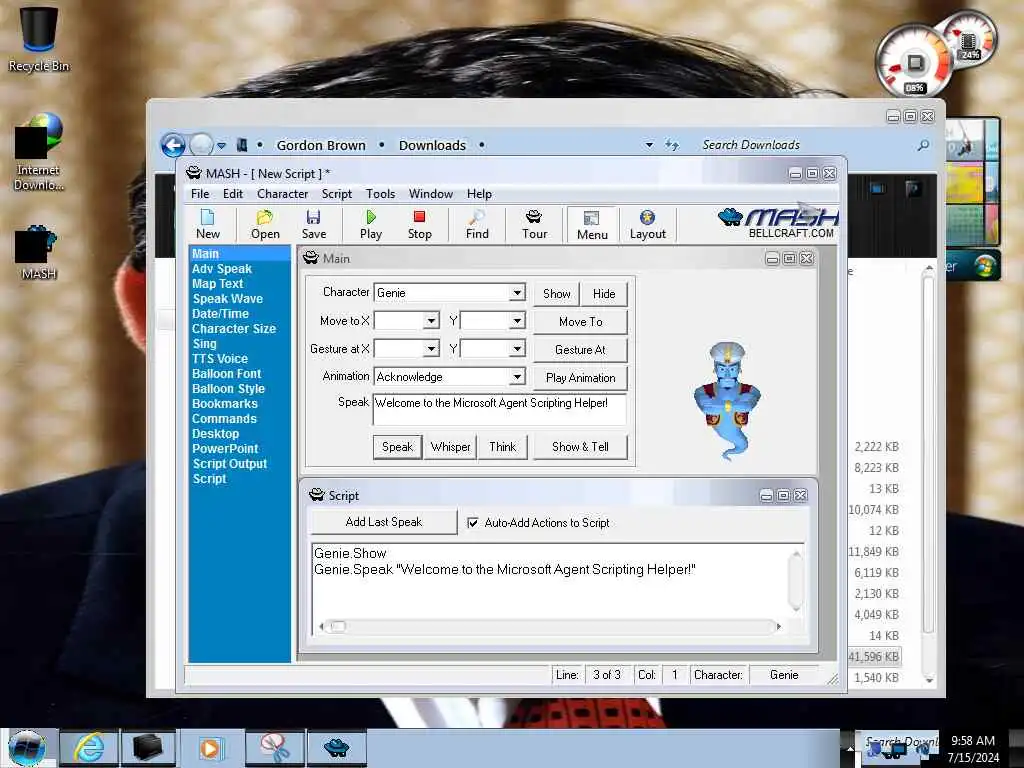Click the script editor vertical scrollbar
Image resolution: width=1024 pixels, height=768 pixels.
coord(795,581)
